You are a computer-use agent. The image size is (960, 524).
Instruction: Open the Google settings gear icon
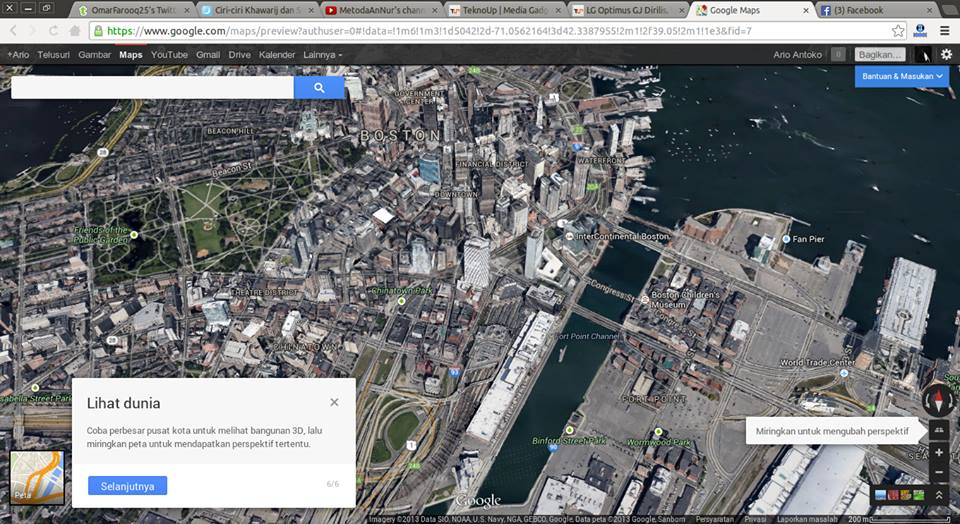[947, 54]
